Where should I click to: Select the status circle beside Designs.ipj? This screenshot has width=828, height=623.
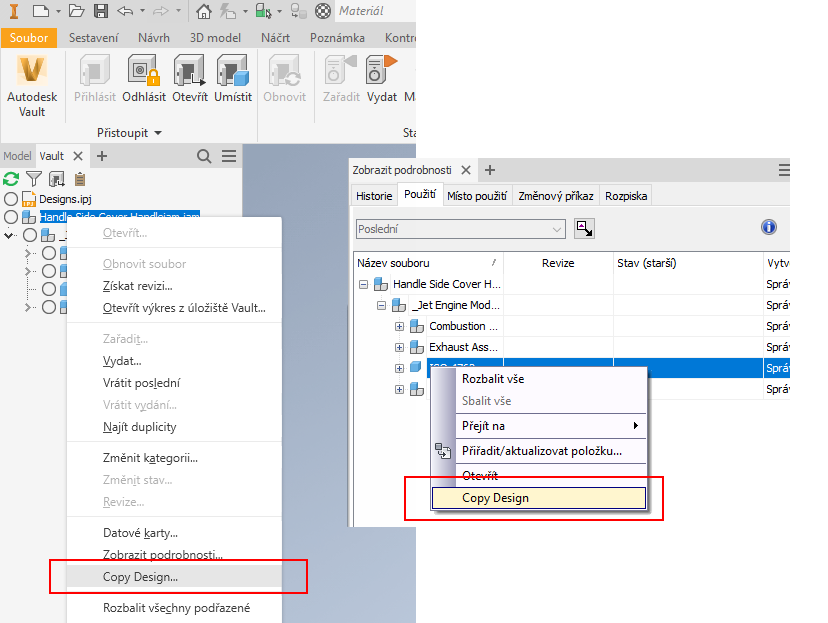pos(11,199)
